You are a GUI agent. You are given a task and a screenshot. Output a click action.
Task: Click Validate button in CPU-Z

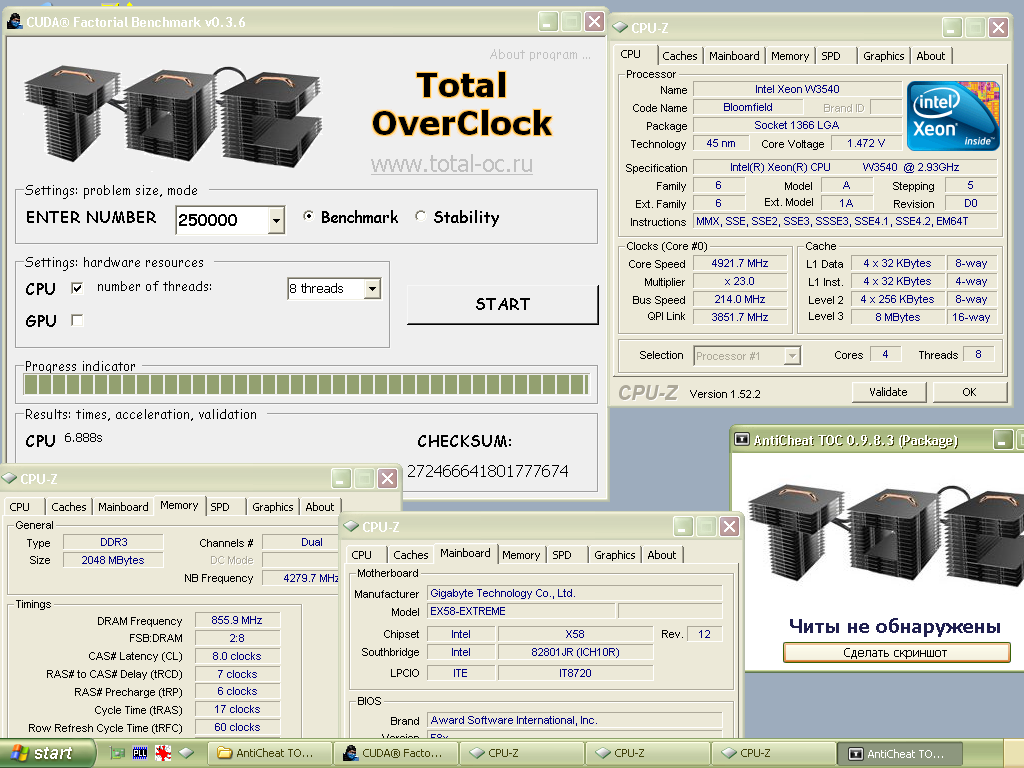point(888,392)
